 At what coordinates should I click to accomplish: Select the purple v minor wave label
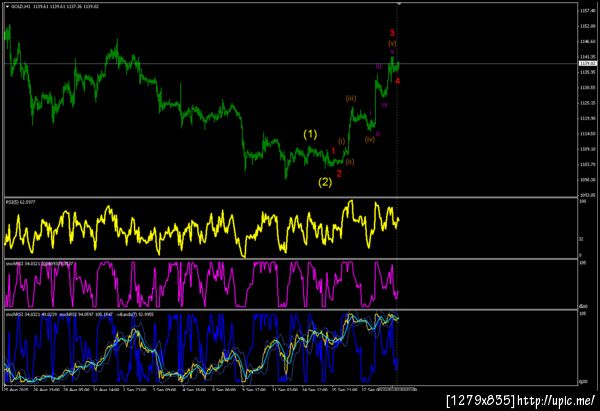[392, 52]
